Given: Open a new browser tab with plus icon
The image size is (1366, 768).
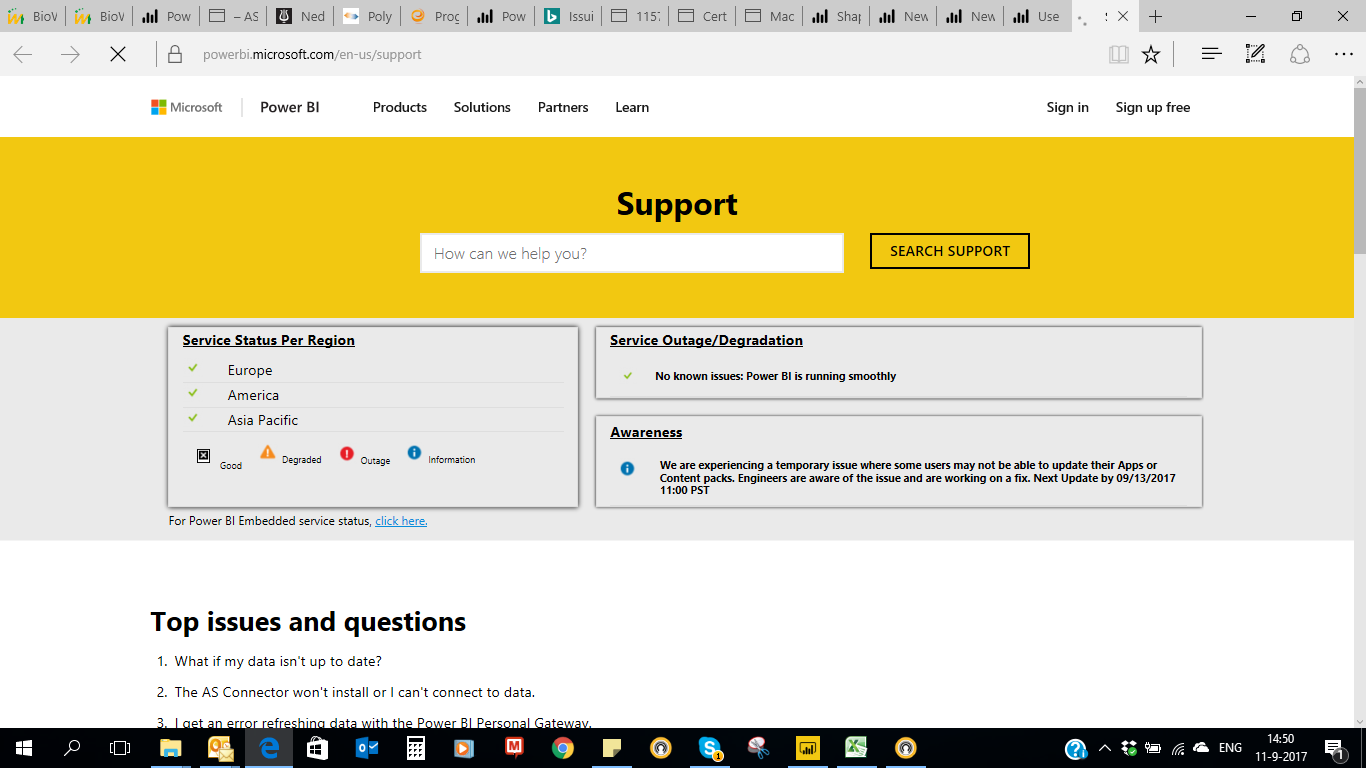Looking at the screenshot, I should coord(1155,16).
